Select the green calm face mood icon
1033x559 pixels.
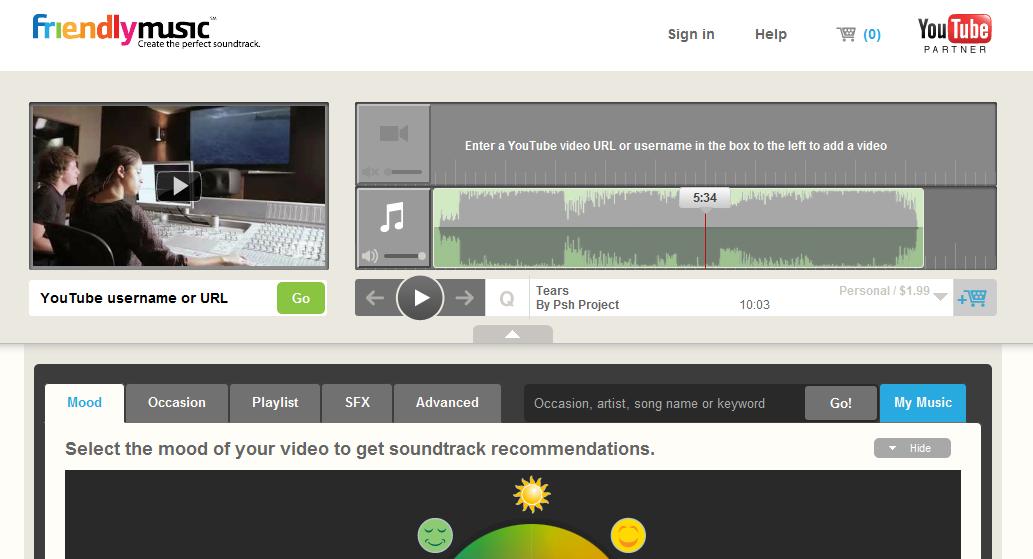435,535
